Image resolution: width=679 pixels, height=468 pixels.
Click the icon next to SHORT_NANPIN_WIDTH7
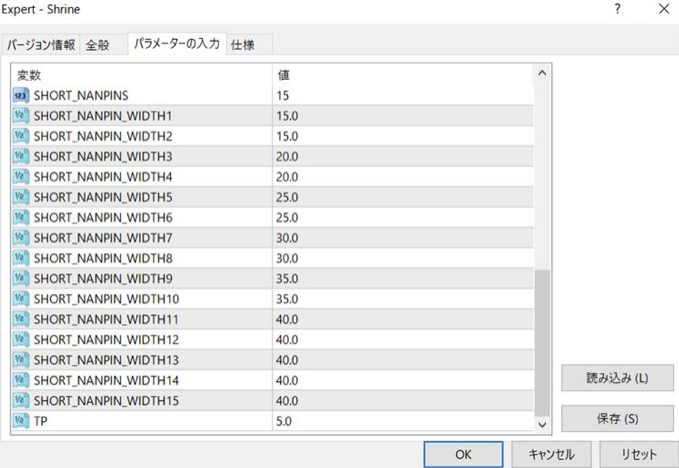tap(21, 238)
